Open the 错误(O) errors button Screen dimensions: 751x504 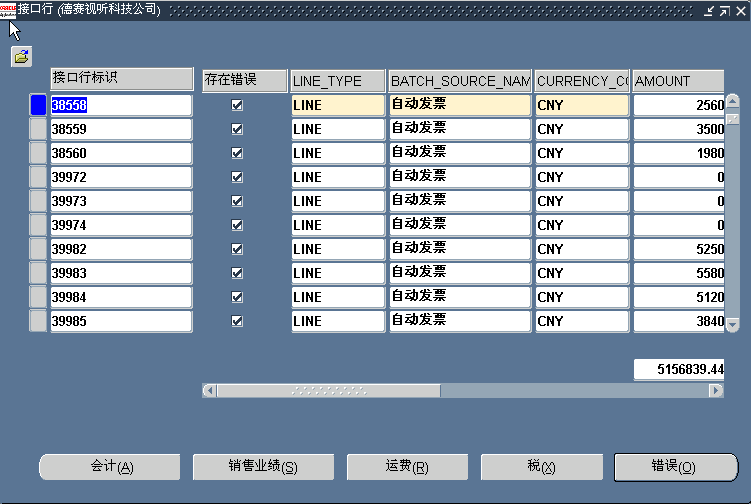(x=675, y=467)
